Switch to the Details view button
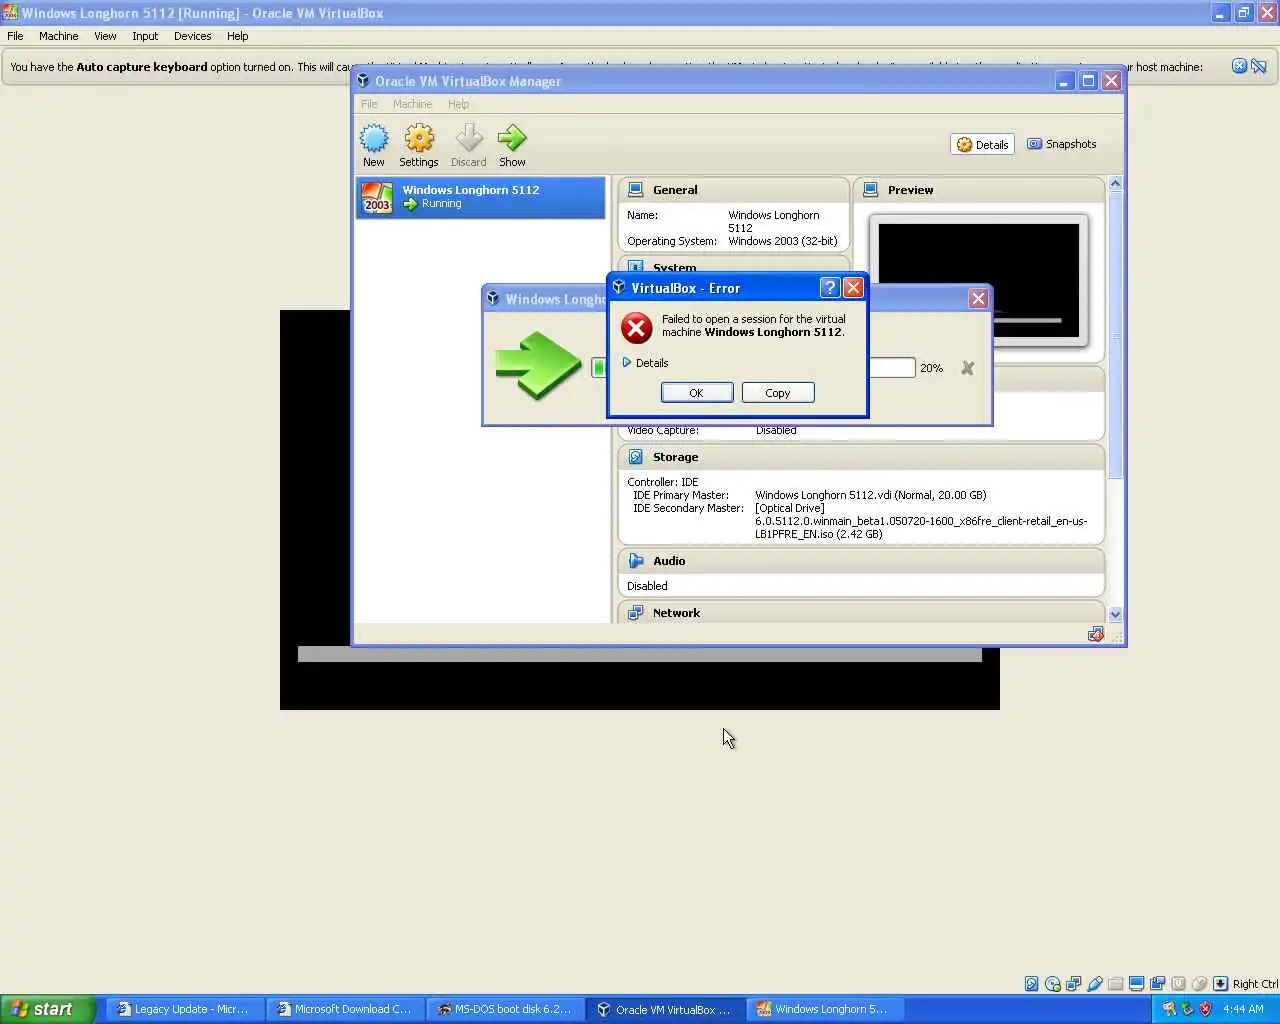 [x=982, y=145]
